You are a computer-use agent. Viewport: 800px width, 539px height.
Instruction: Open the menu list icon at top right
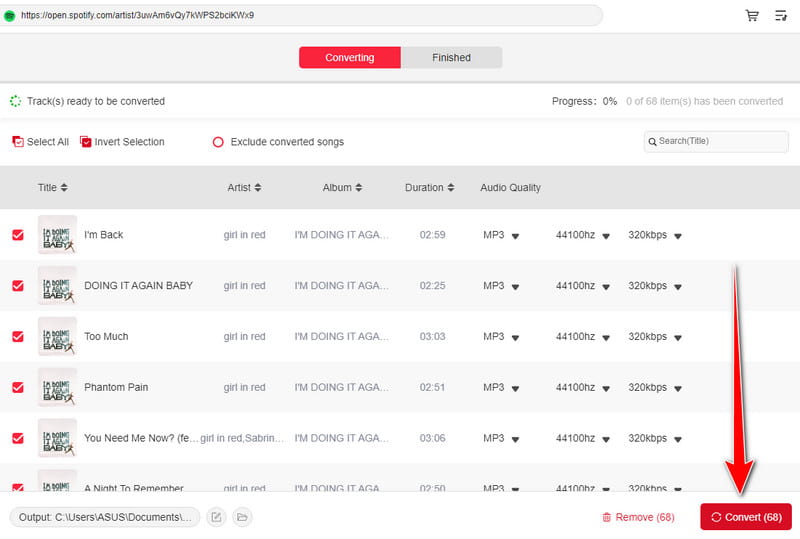point(781,16)
